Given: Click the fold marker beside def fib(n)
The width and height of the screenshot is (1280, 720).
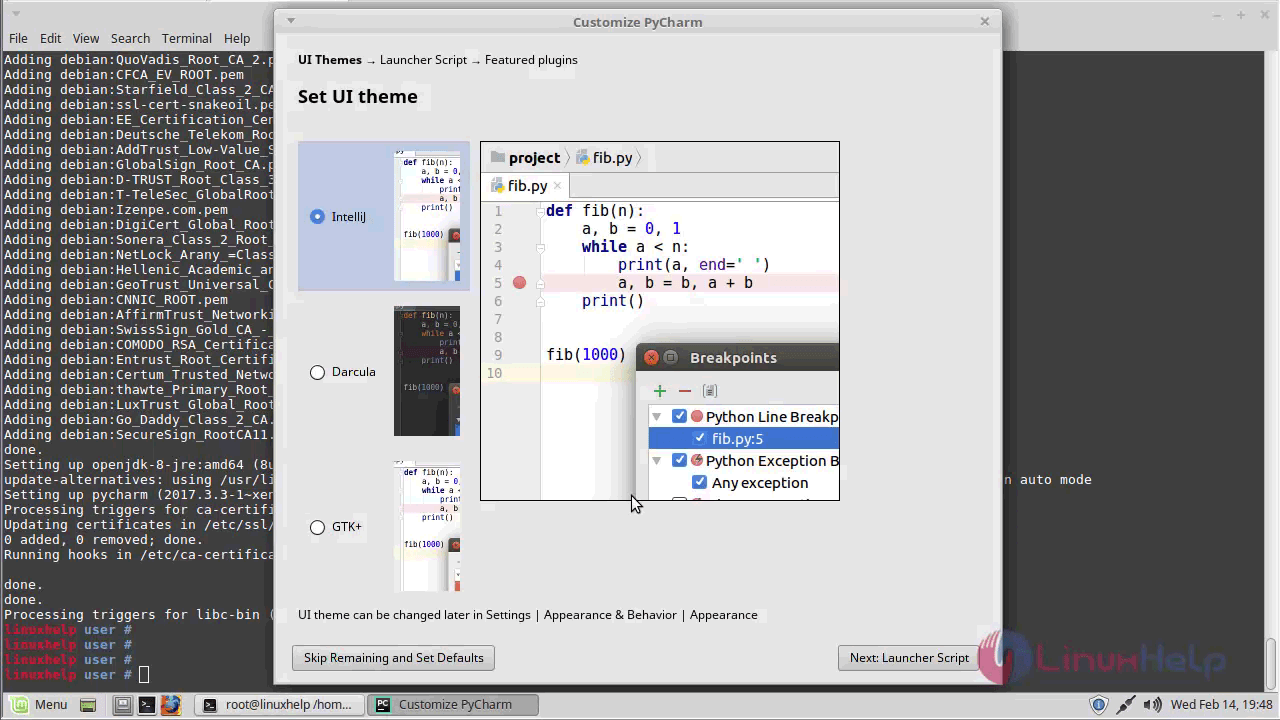Looking at the screenshot, I should click(x=540, y=211).
